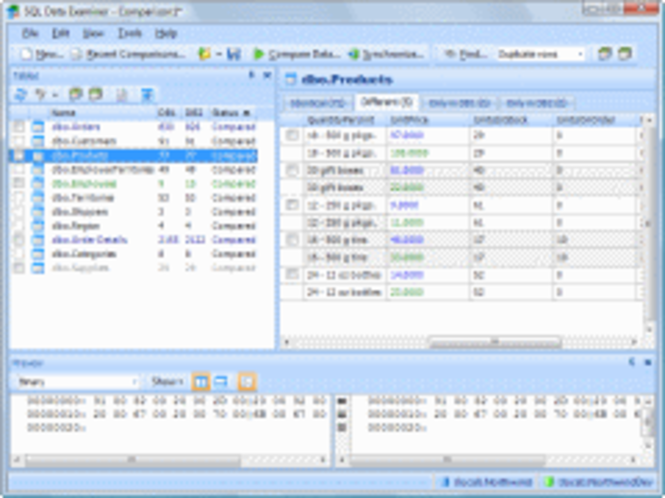665x498 pixels.
Task: Select the dbo.Region table row
Action: [134, 226]
